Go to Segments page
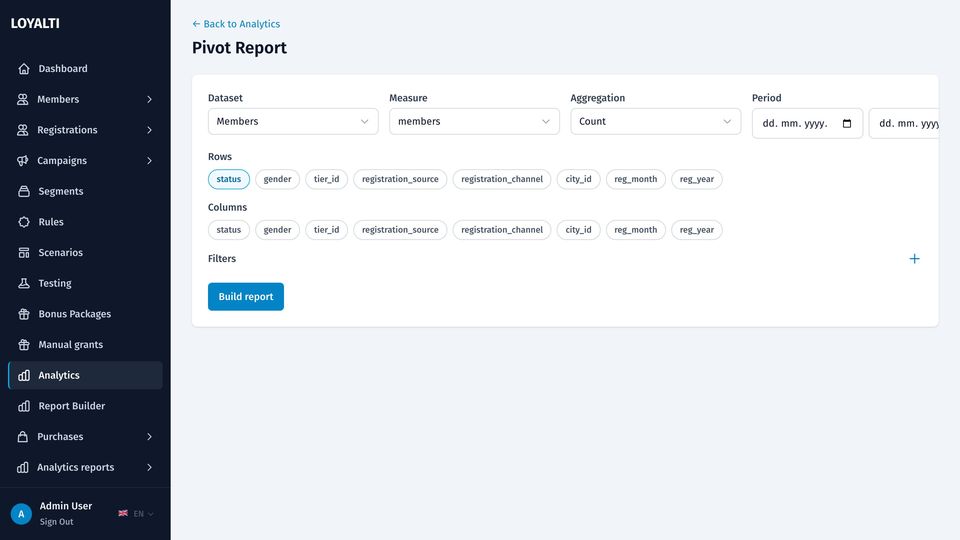 point(85,191)
